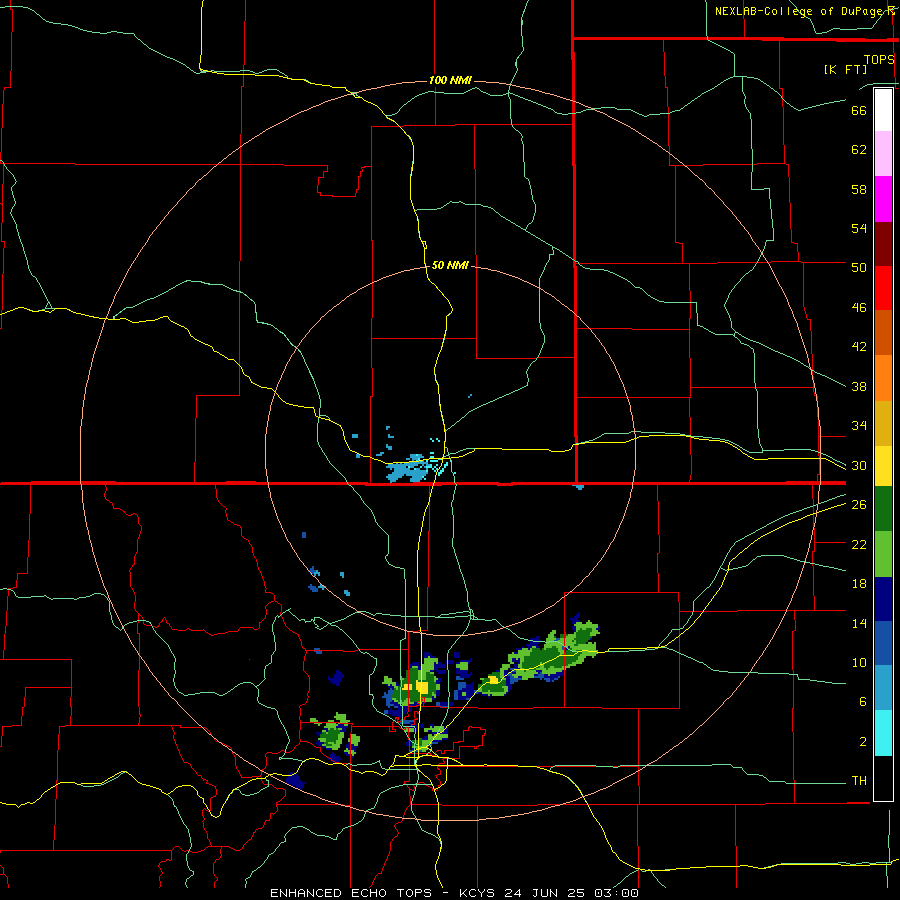This screenshot has width=900, height=900.
Task: Click the '54' legend value
Action: [859, 228]
